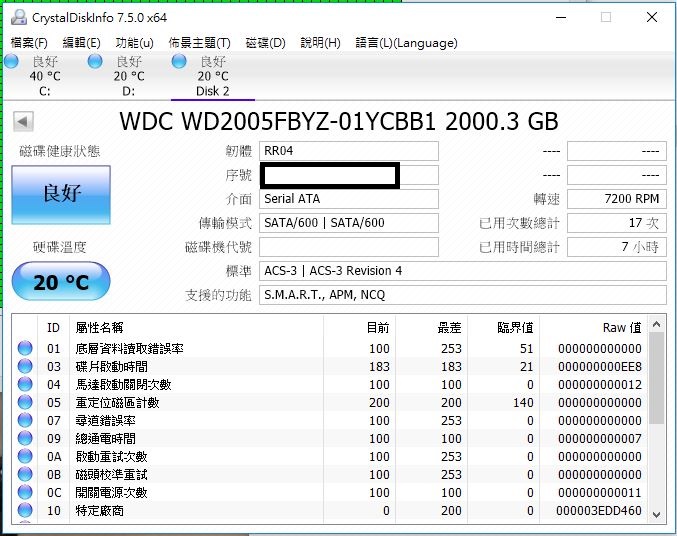Viewport: 677px width, 536px height.
Task: Open the 功能(u) menu
Action: click(x=134, y=43)
